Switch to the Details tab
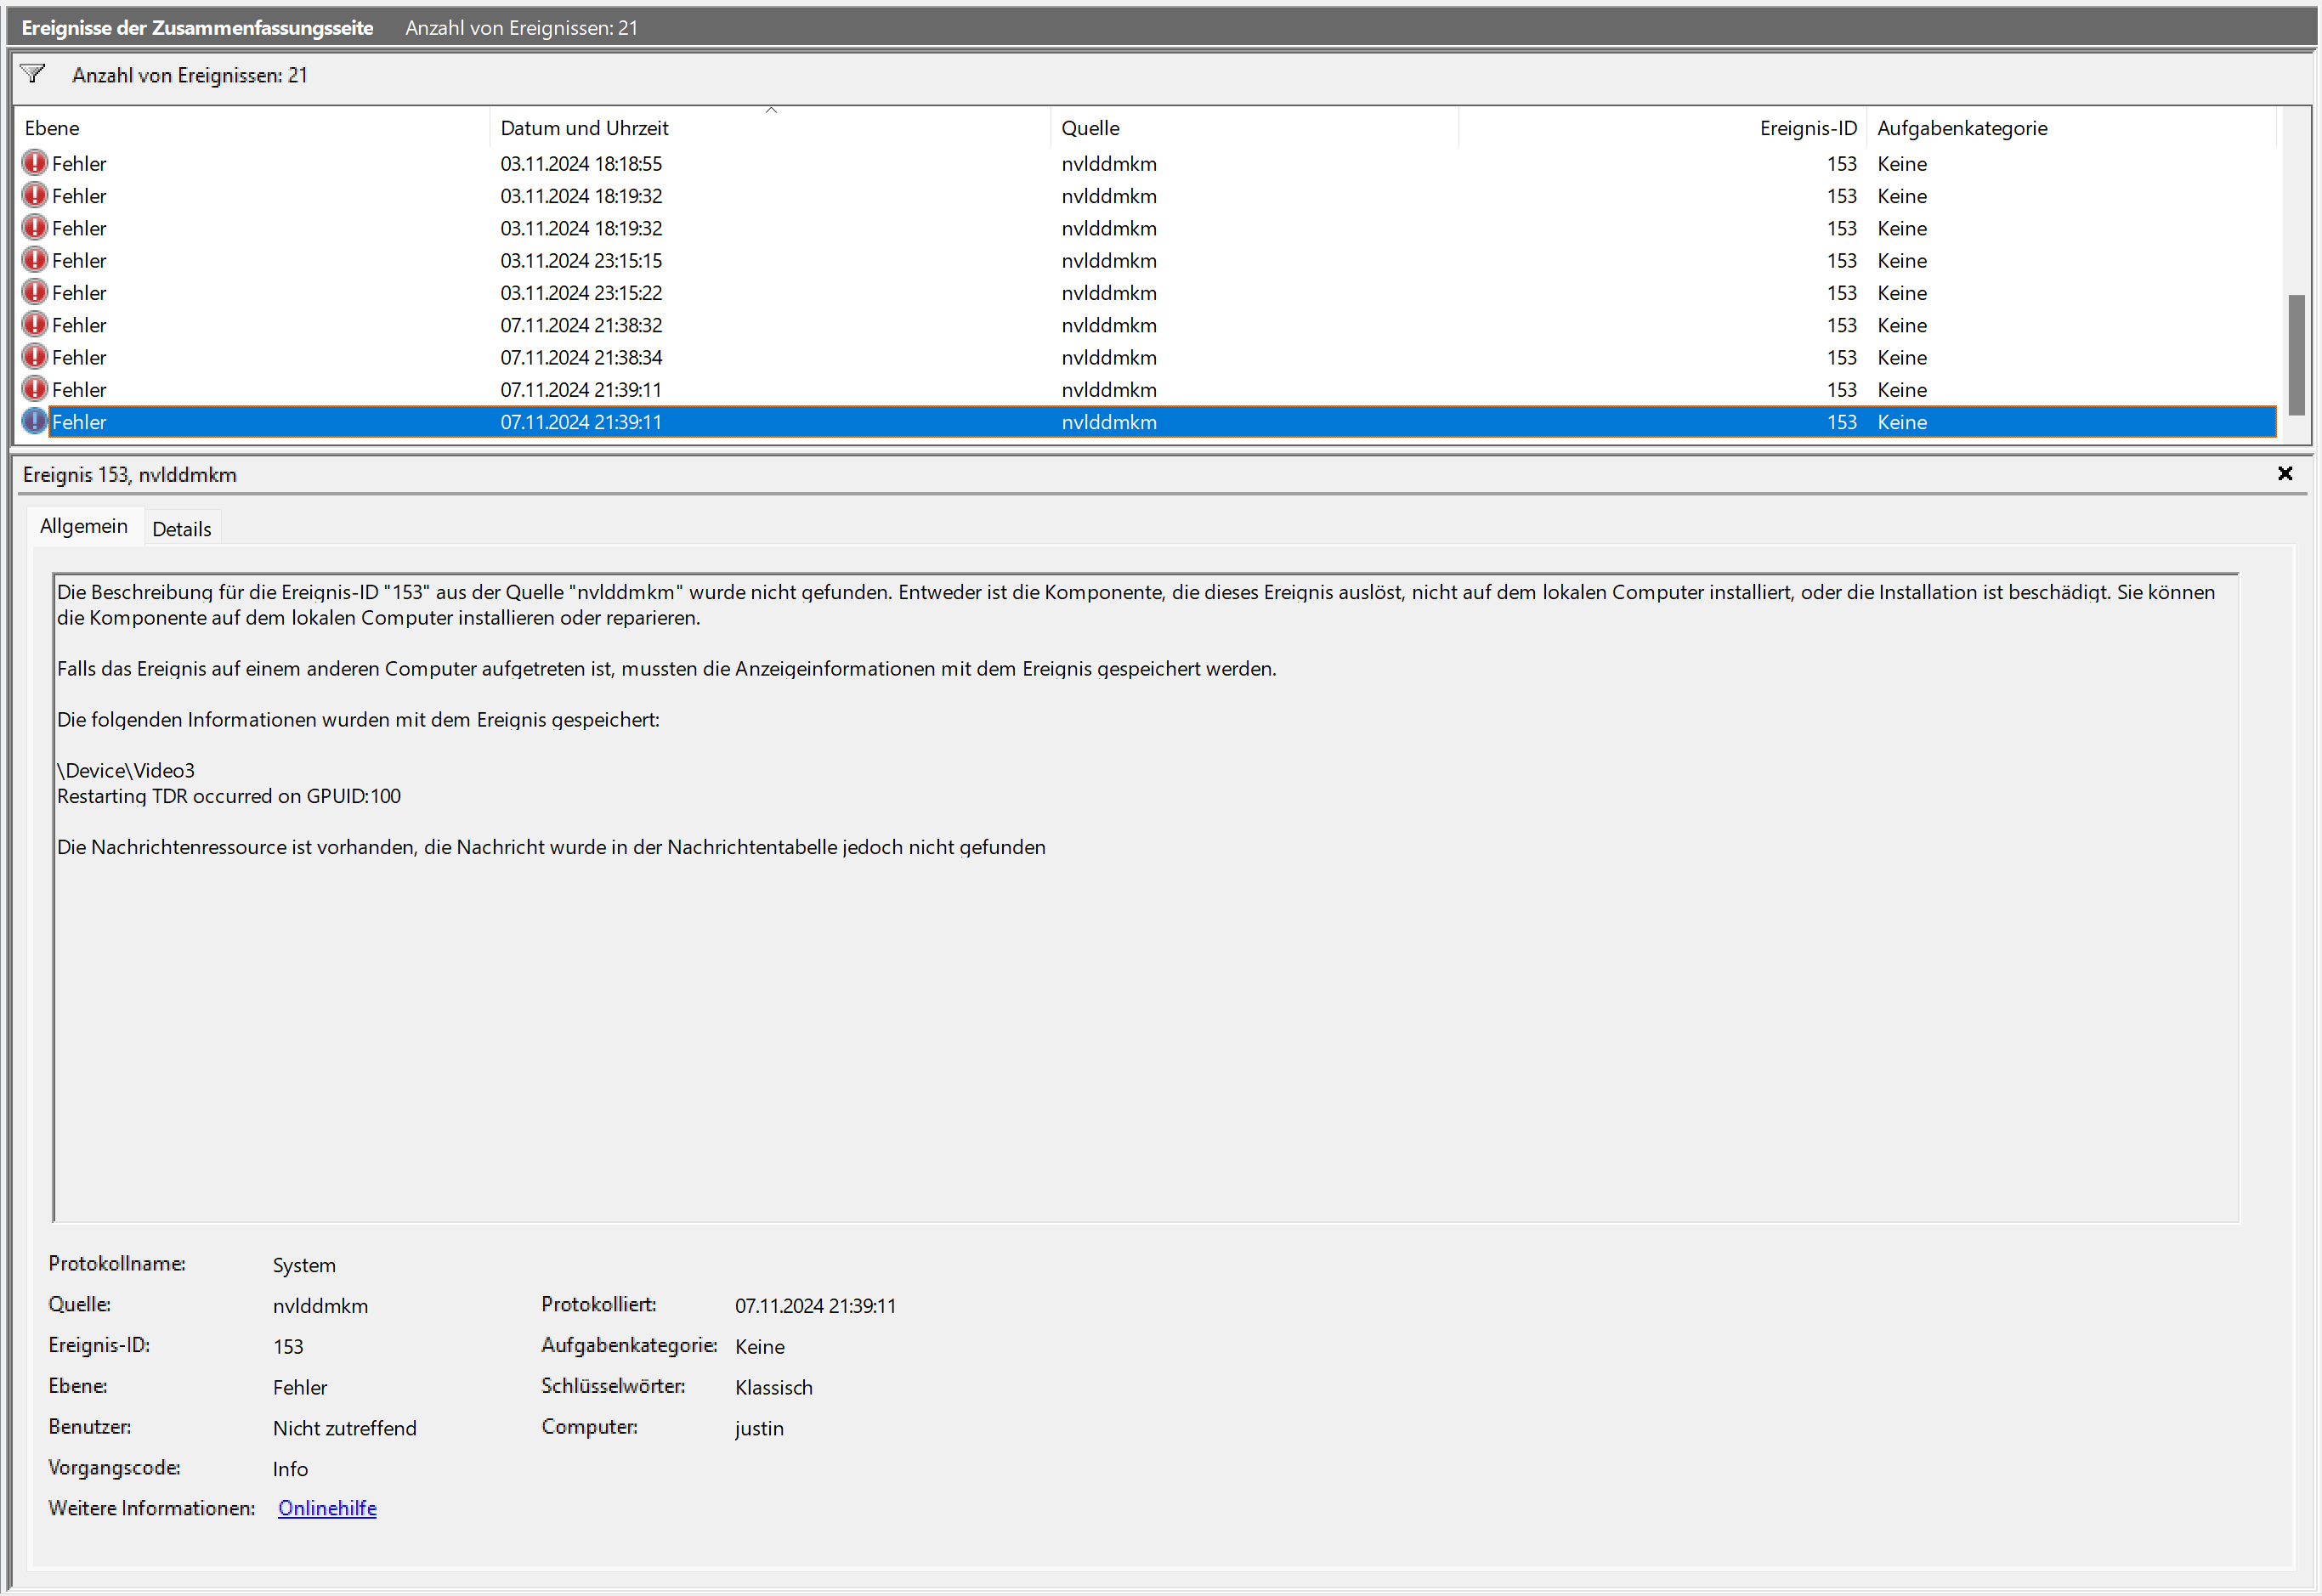 181,529
